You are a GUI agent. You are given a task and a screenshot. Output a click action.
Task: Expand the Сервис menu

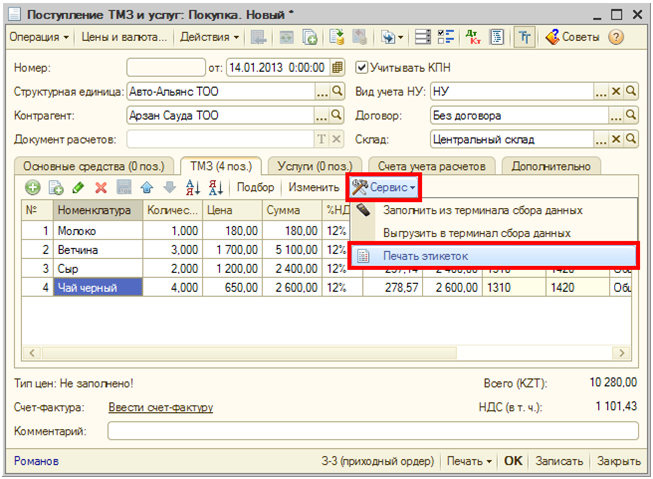[383, 187]
